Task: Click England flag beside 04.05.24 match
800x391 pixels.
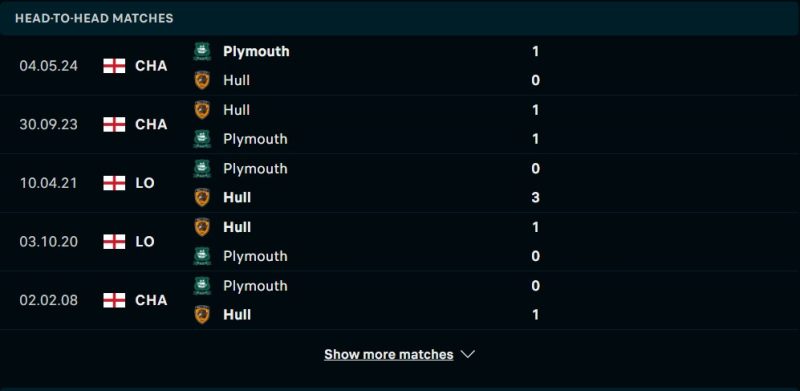Action: (x=114, y=66)
